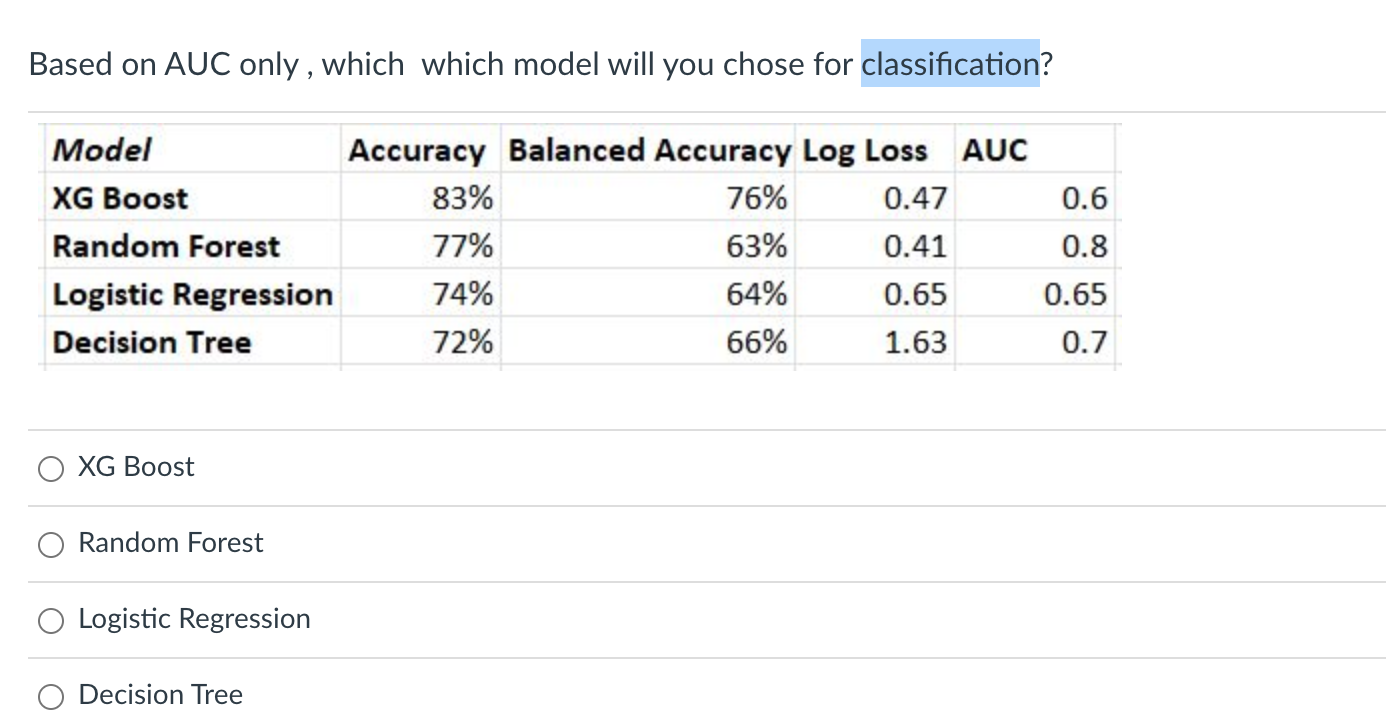This screenshot has height=710, width=1386.
Task: Select the Random Forest radio button
Action: (50, 544)
